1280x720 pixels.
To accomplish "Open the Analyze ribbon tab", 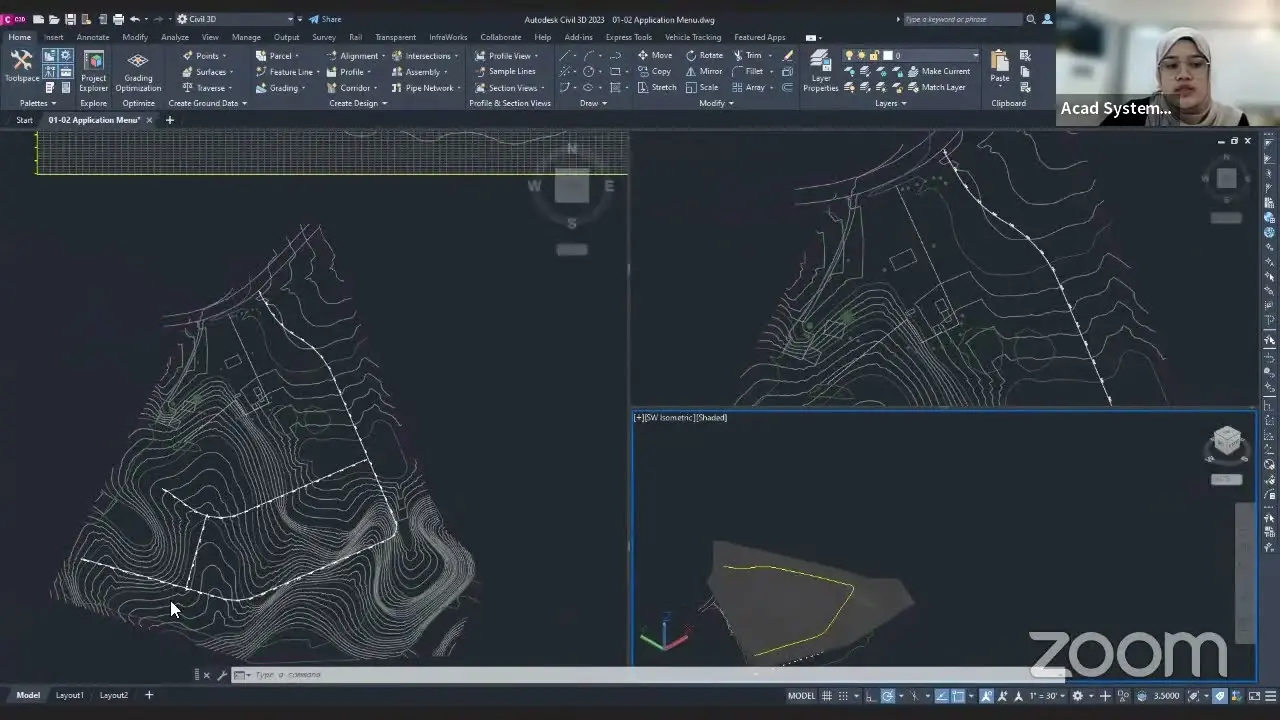I will coord(175,37).
